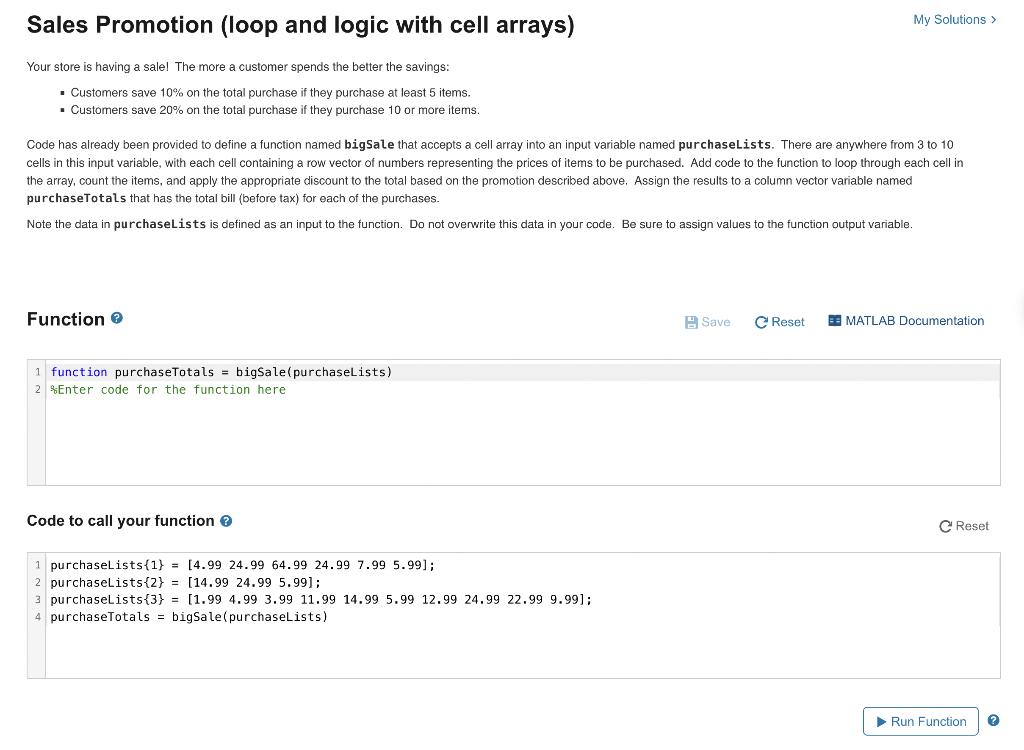This screenshot has height=750, width=1024.
Task: Click the %Enter code for the function here comment
Action: point(168,389)
